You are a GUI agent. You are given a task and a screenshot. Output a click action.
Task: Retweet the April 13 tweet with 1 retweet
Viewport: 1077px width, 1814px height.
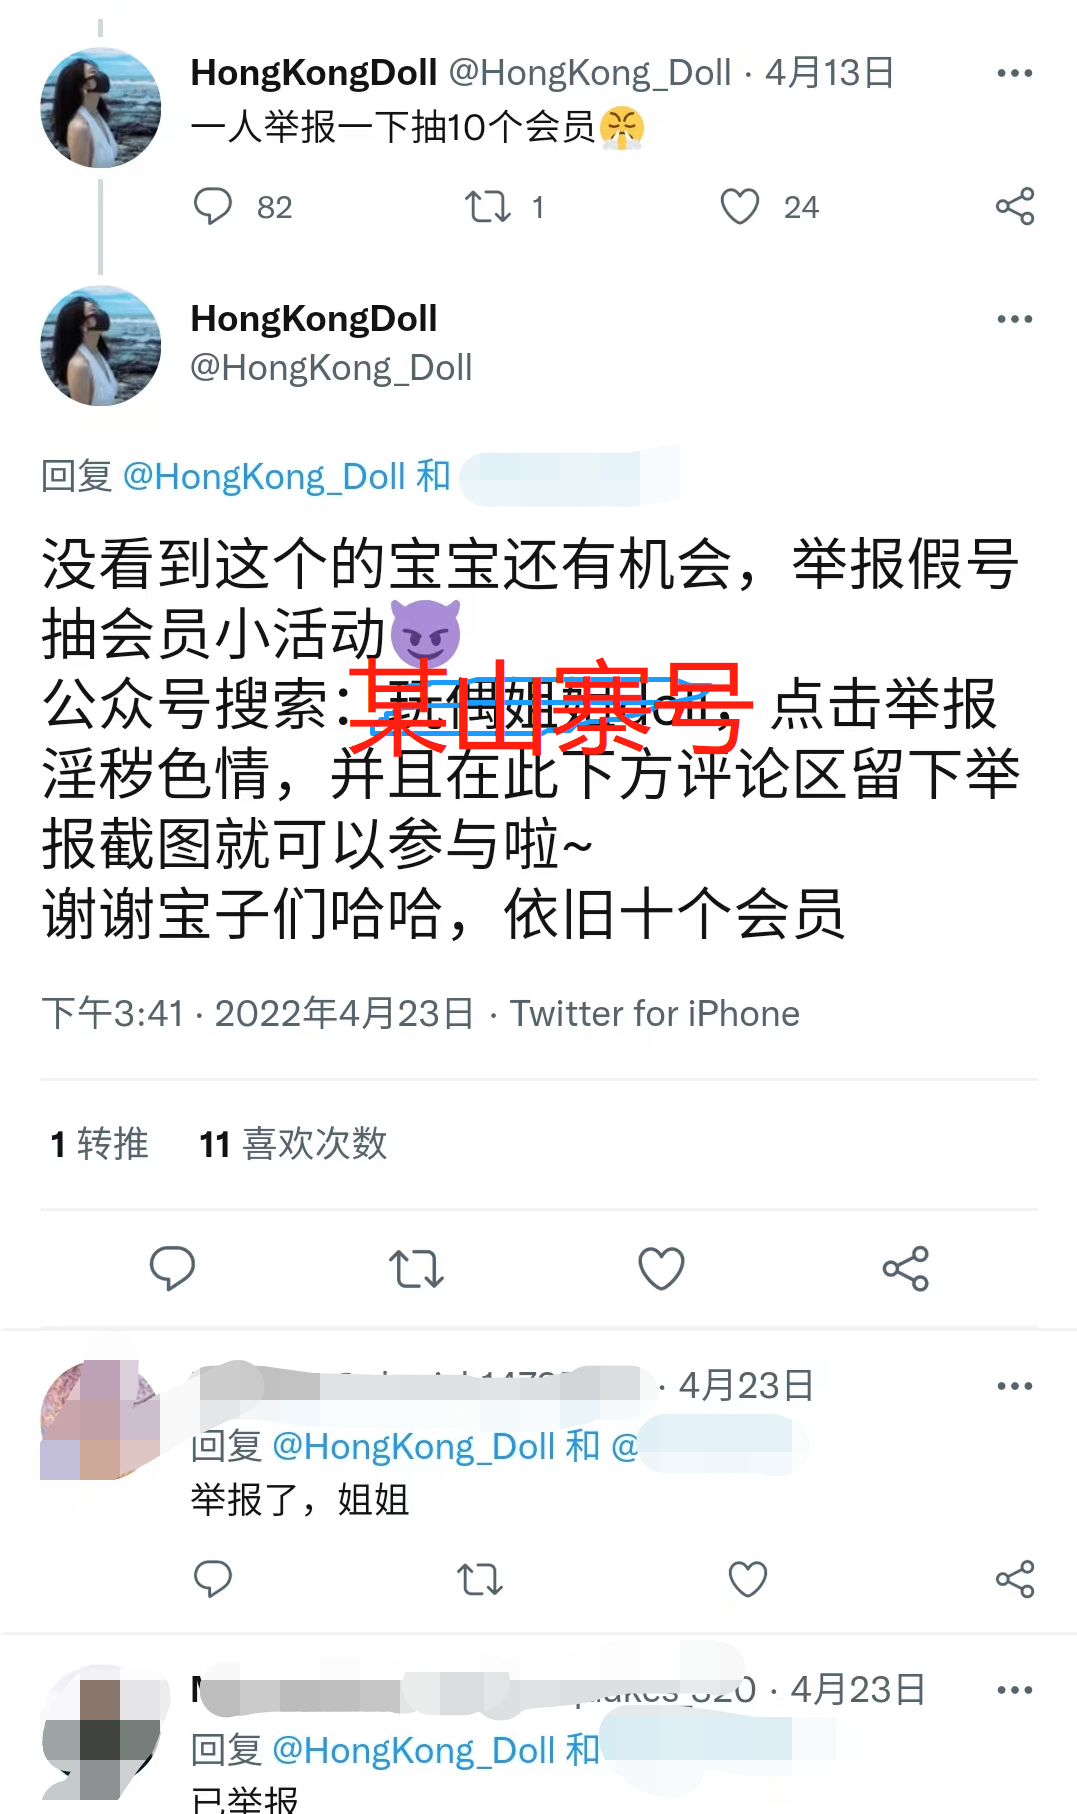(x=488, y=207)
